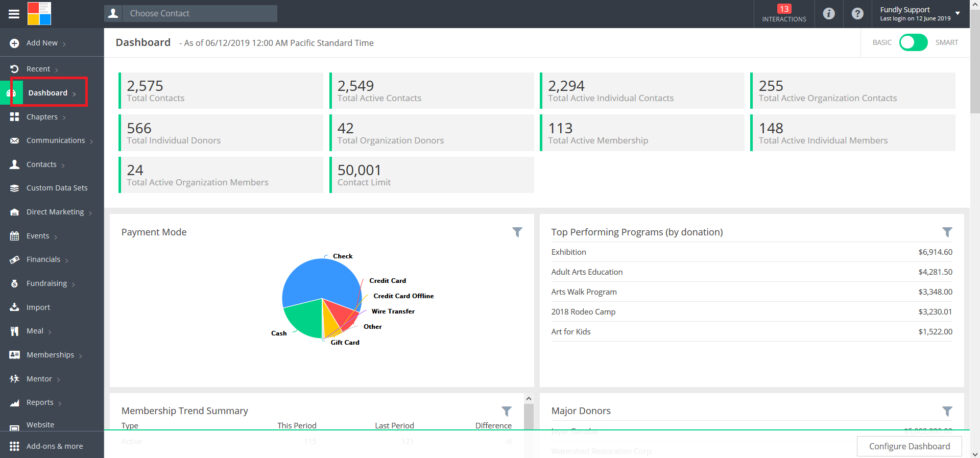Click the Memberships card icon

coord(14,355)
